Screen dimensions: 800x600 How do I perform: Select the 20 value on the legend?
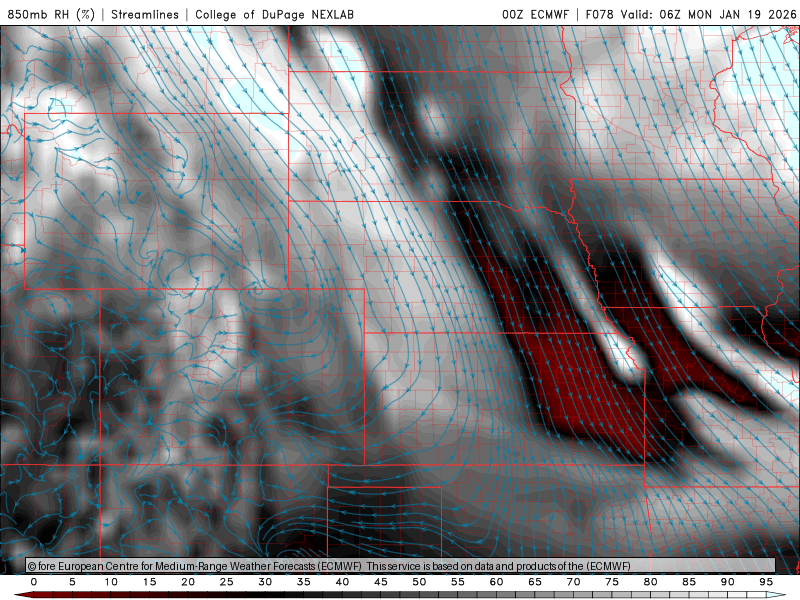(x=188, y=582)
